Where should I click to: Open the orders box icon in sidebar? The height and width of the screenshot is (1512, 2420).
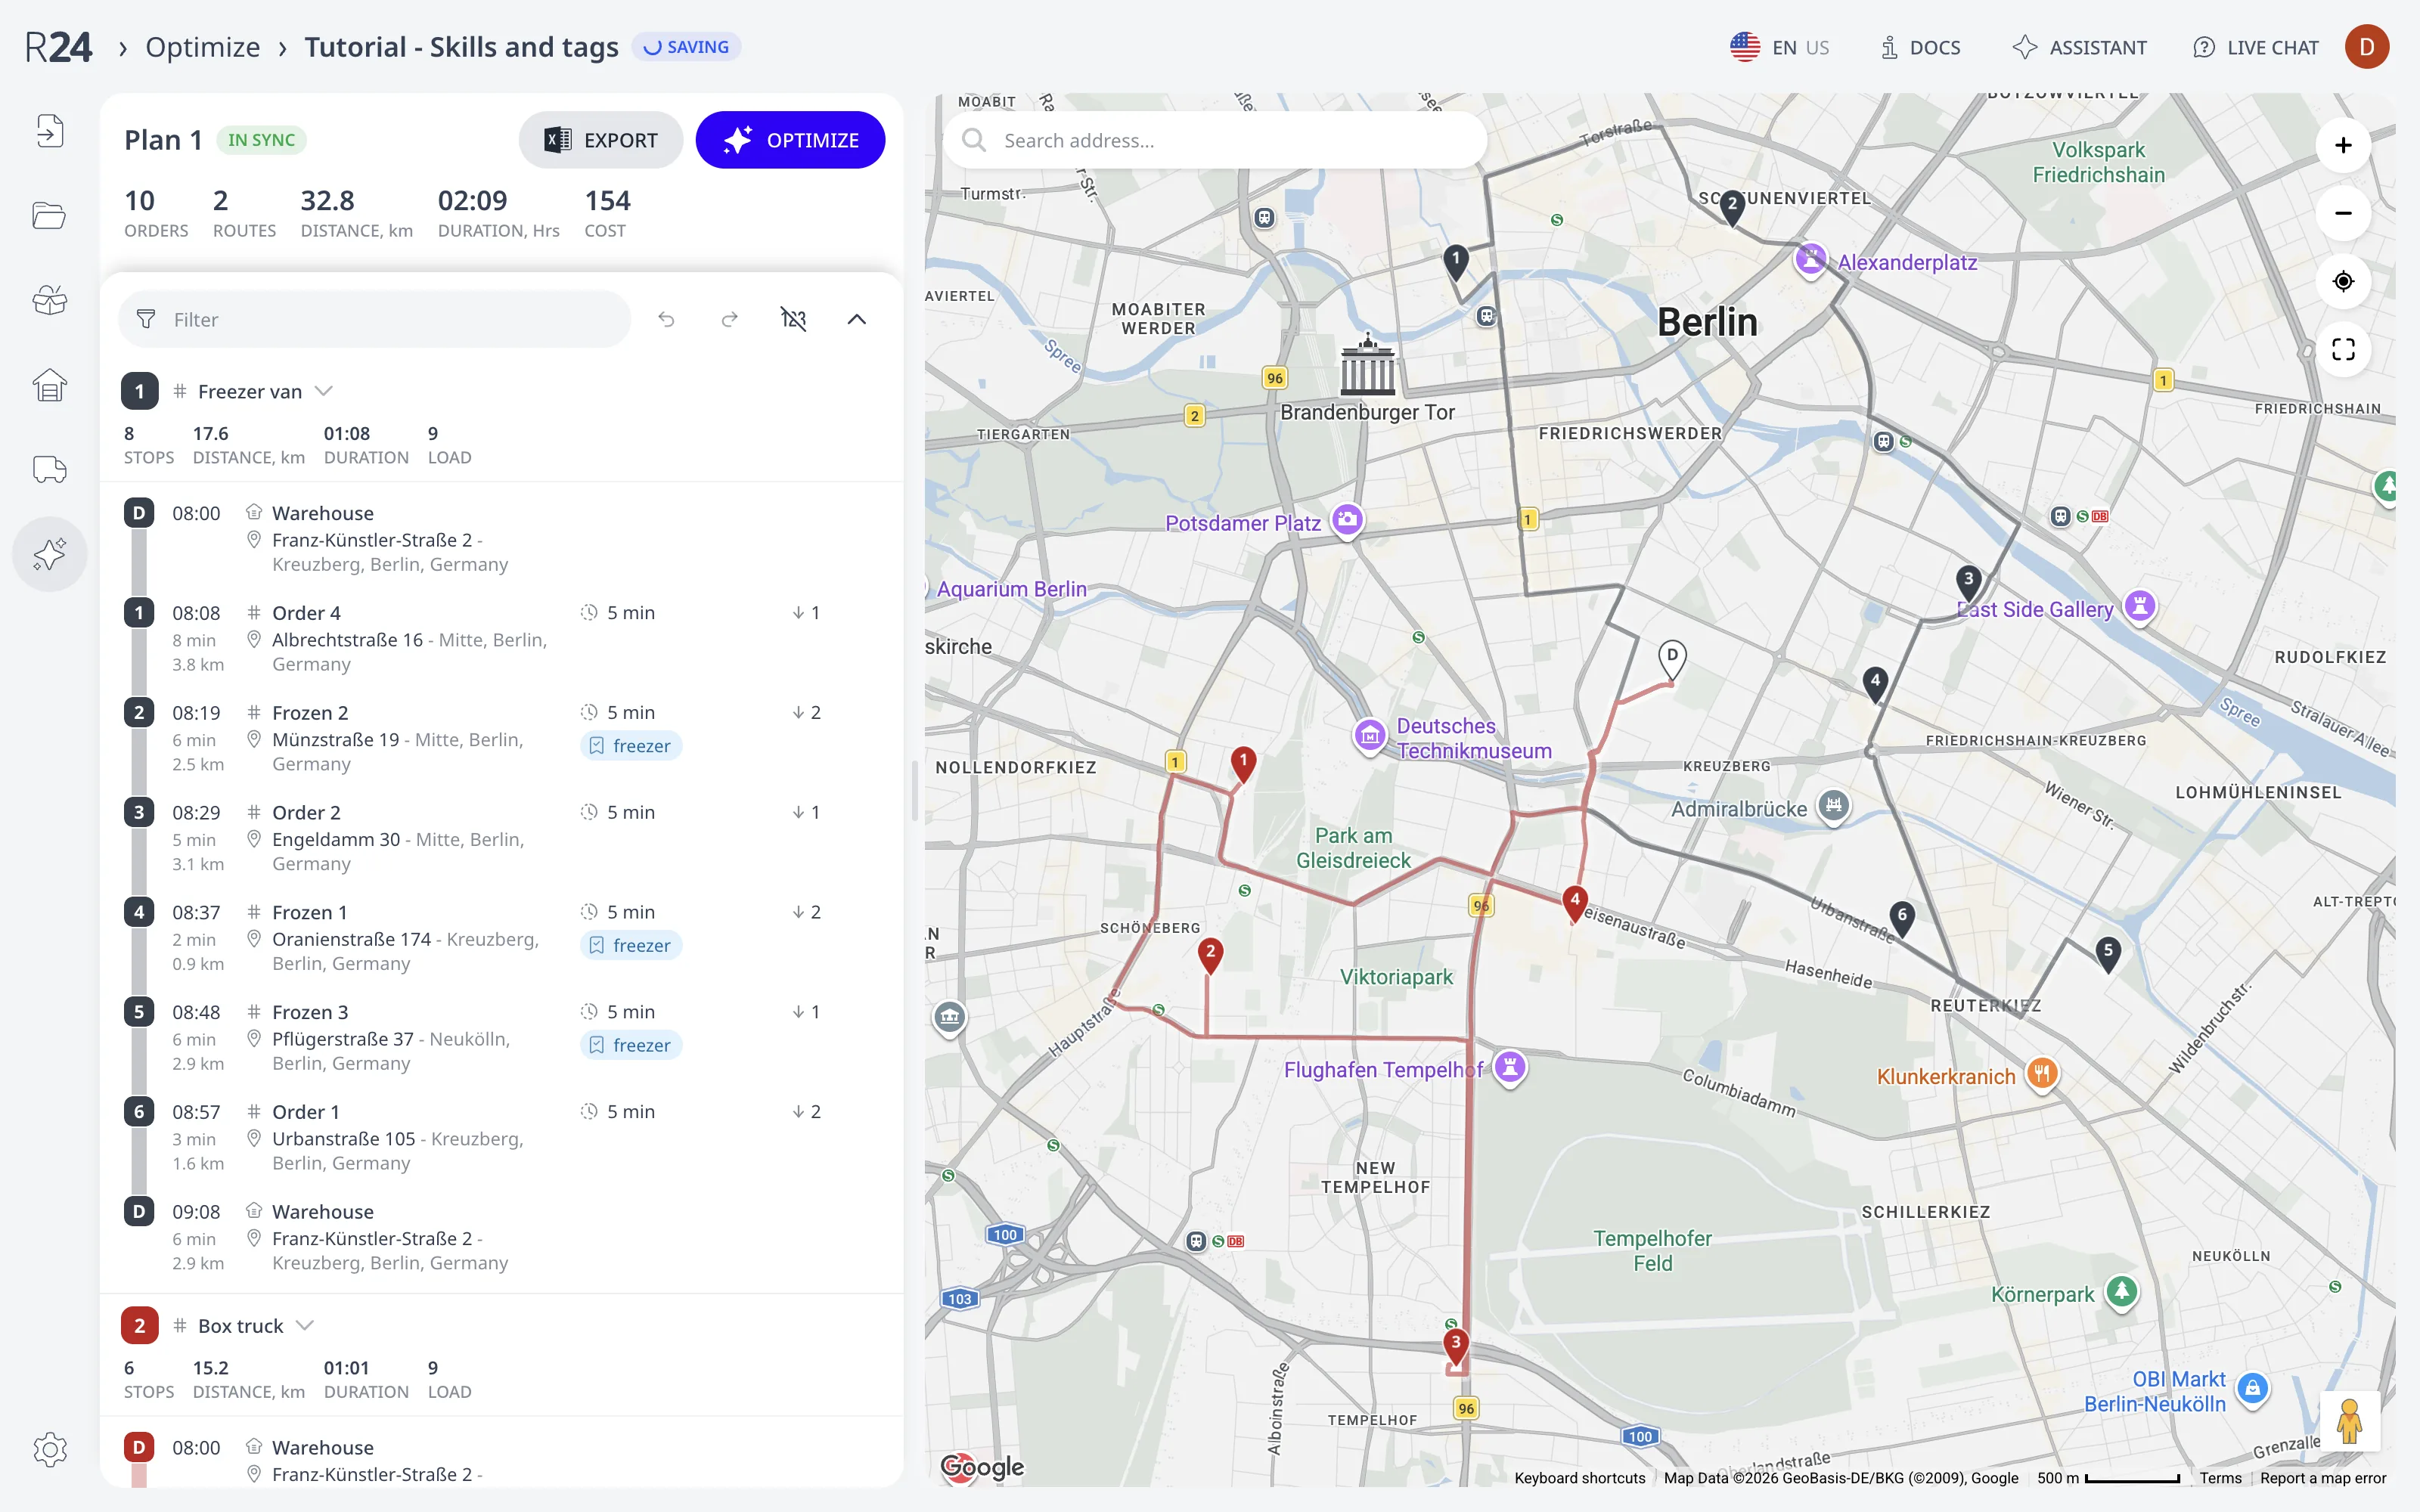click(50, 300)
